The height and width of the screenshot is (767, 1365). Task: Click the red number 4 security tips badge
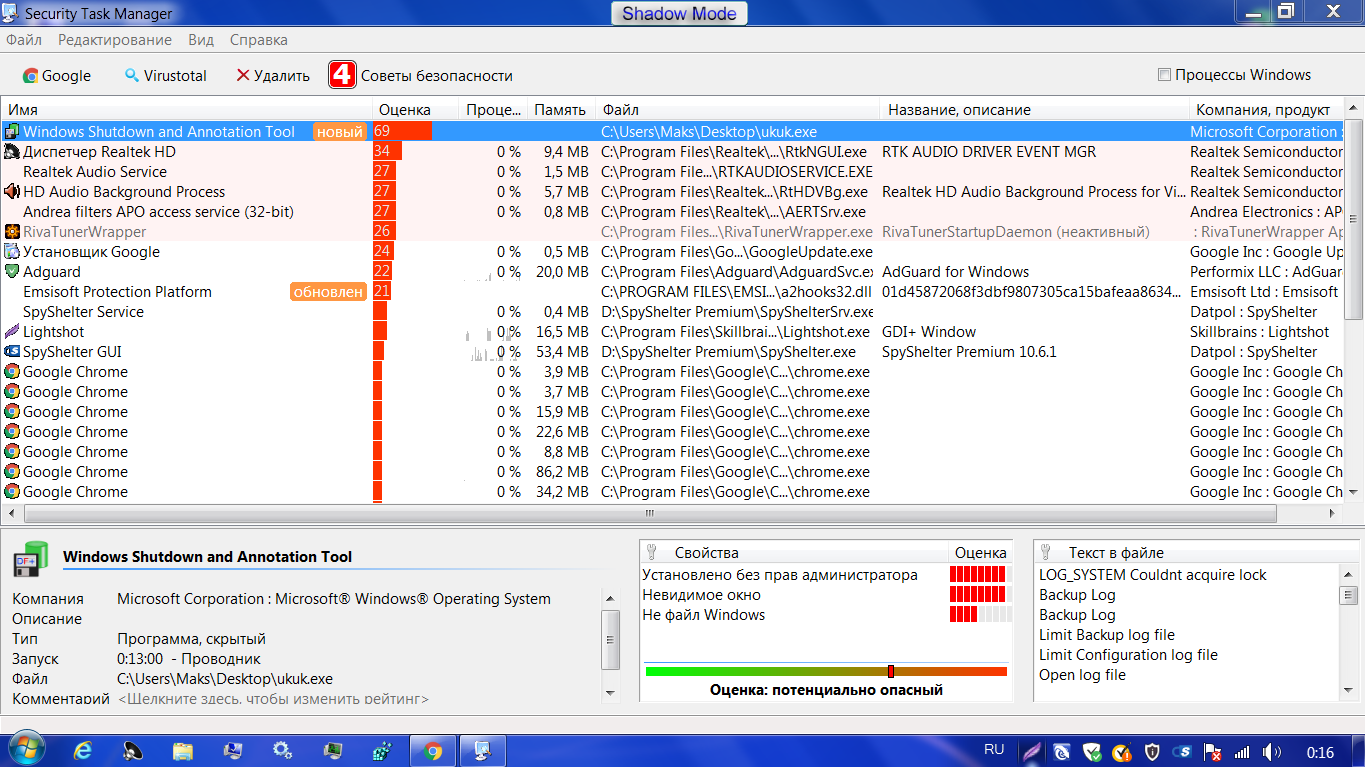[342, 75]
